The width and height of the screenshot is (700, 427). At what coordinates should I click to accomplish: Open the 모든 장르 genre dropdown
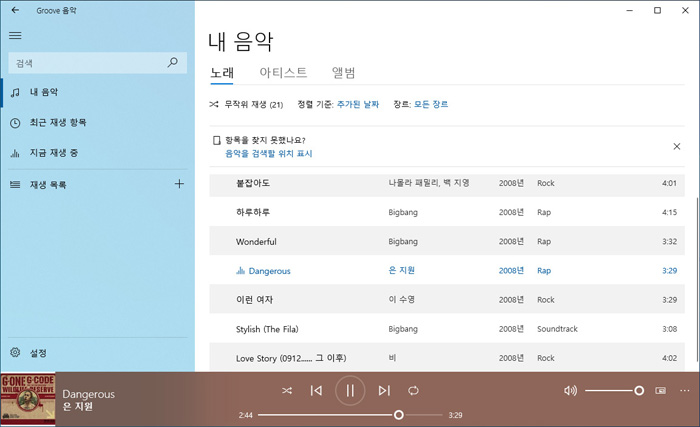tap(431, 105)
